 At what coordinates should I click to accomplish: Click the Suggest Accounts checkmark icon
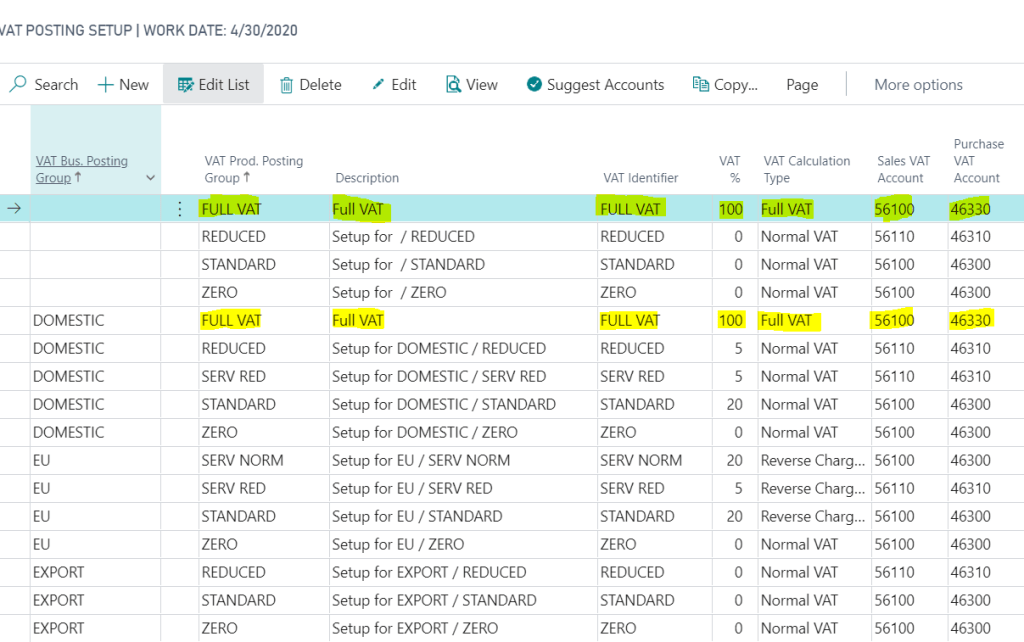point(534,85)
